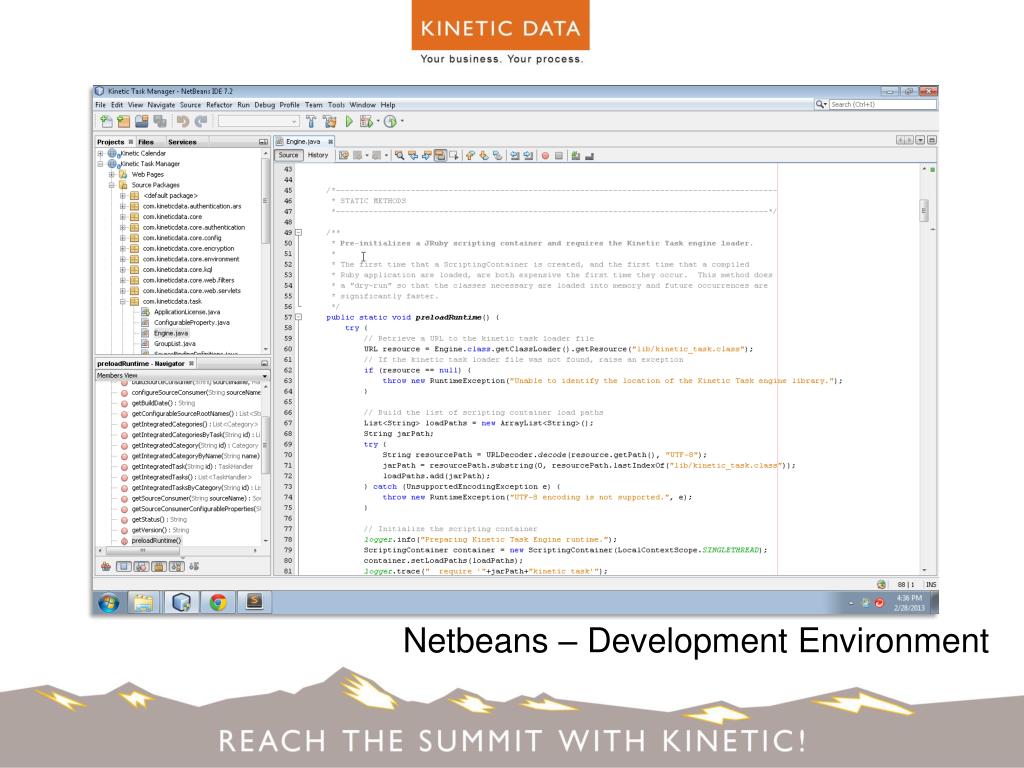The width and height of the screenshot is (1024, 768).
Task: Click the Previous Bookmark editor icon
Action: 470,155
